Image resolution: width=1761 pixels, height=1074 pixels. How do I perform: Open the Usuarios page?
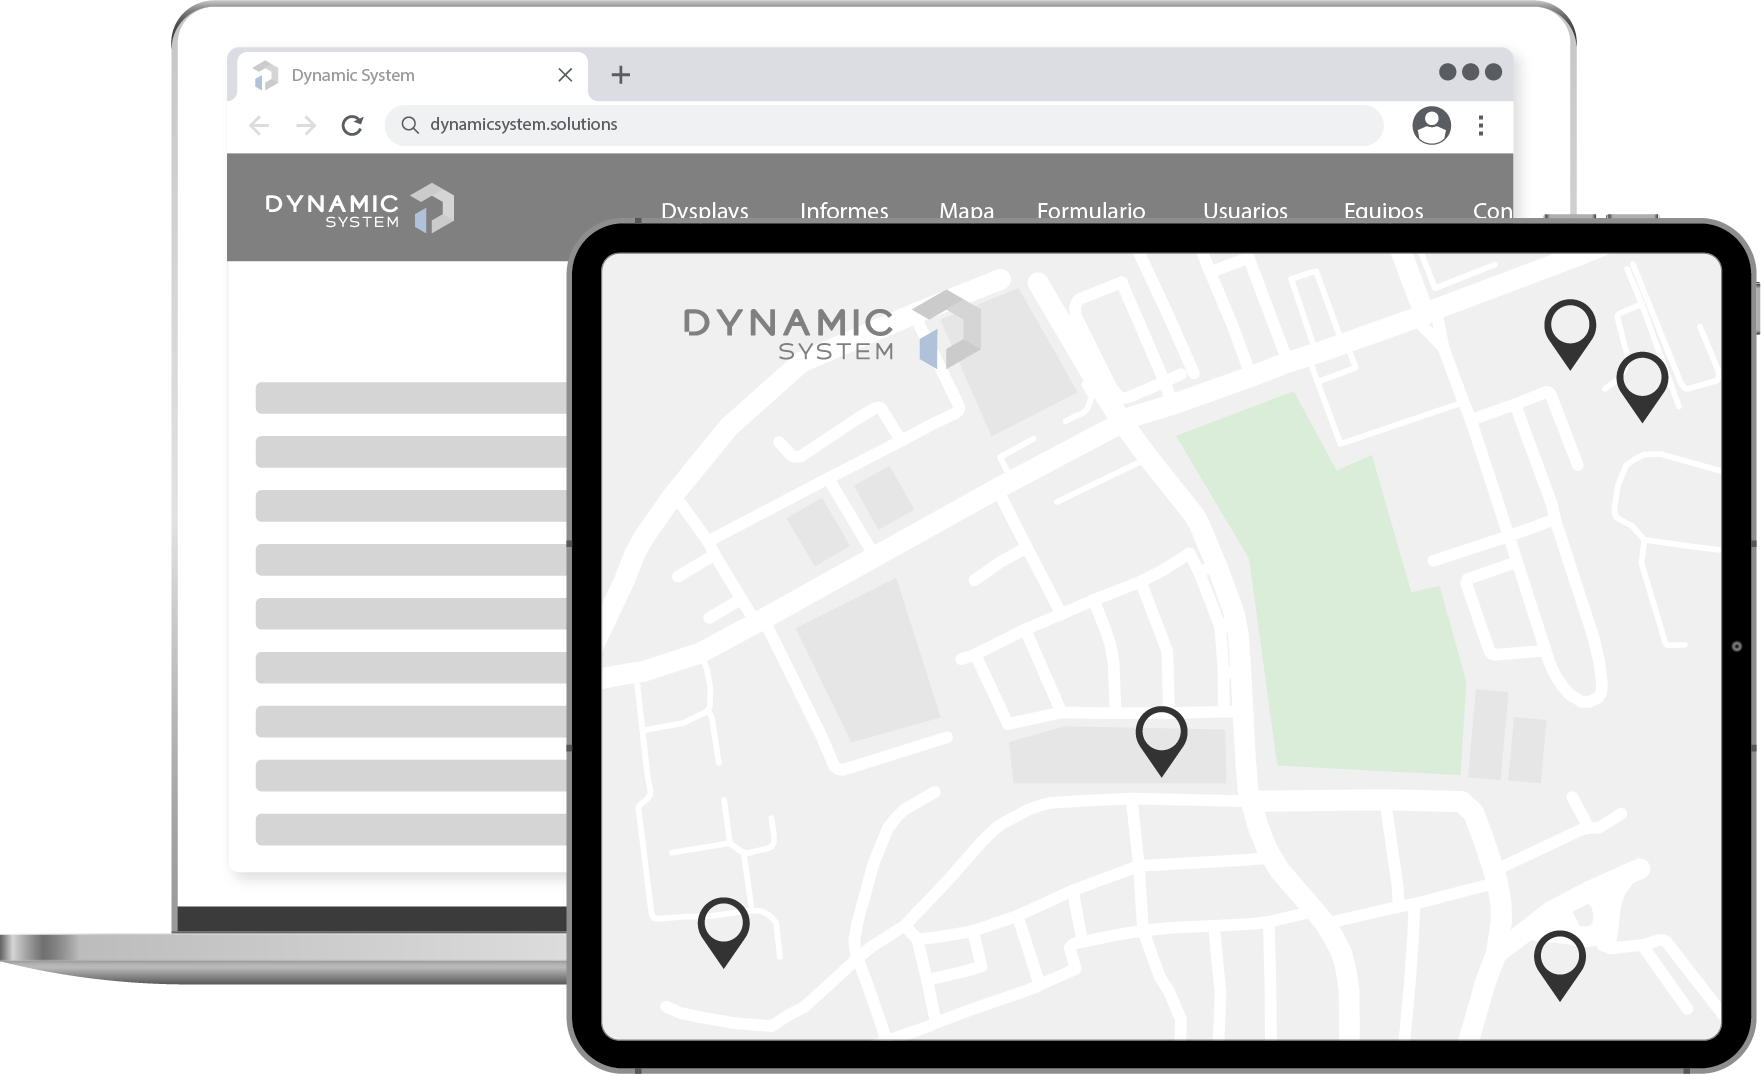1245,209
